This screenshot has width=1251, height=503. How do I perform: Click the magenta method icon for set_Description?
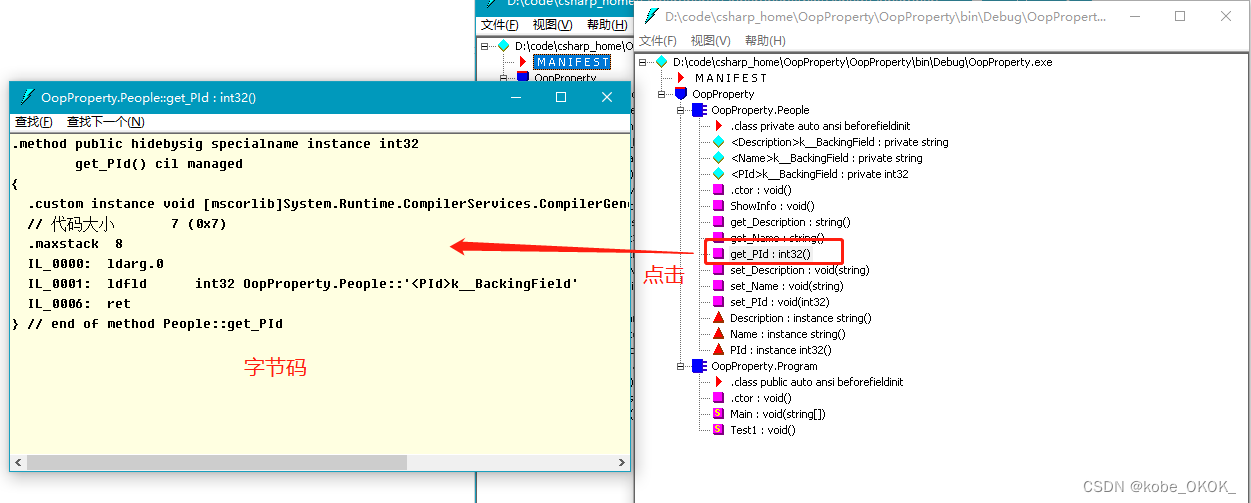click(718, 270)
